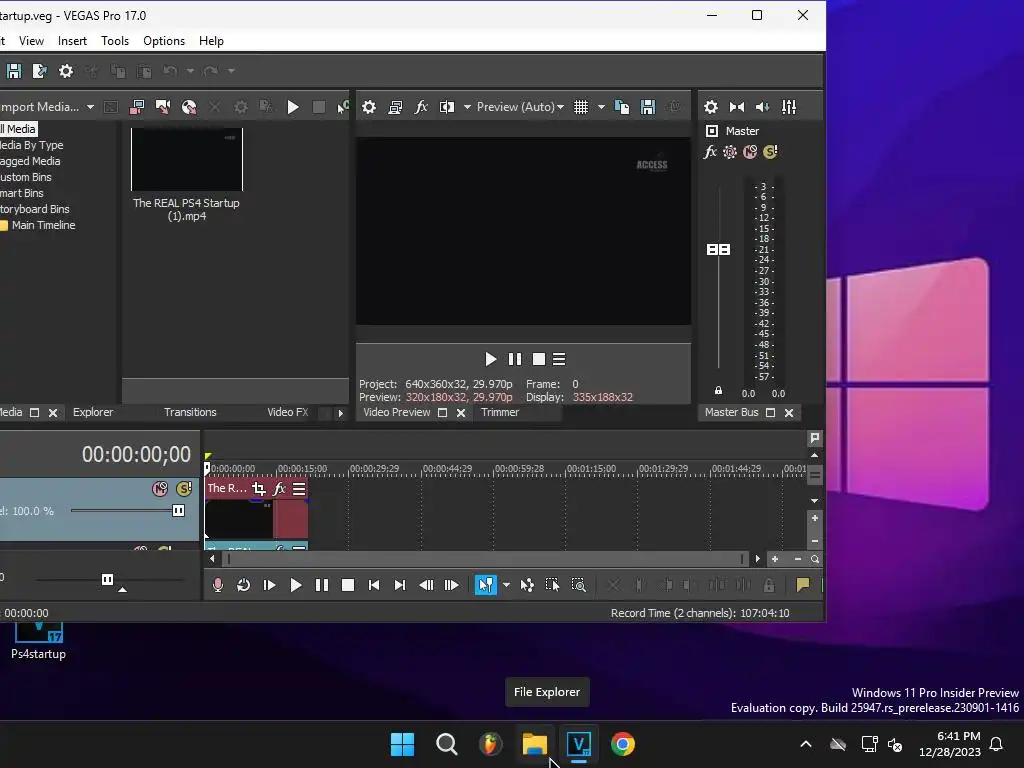This screenshot has width=1024, height=768.
Task: Open the View menu
Action: point(31,40)
